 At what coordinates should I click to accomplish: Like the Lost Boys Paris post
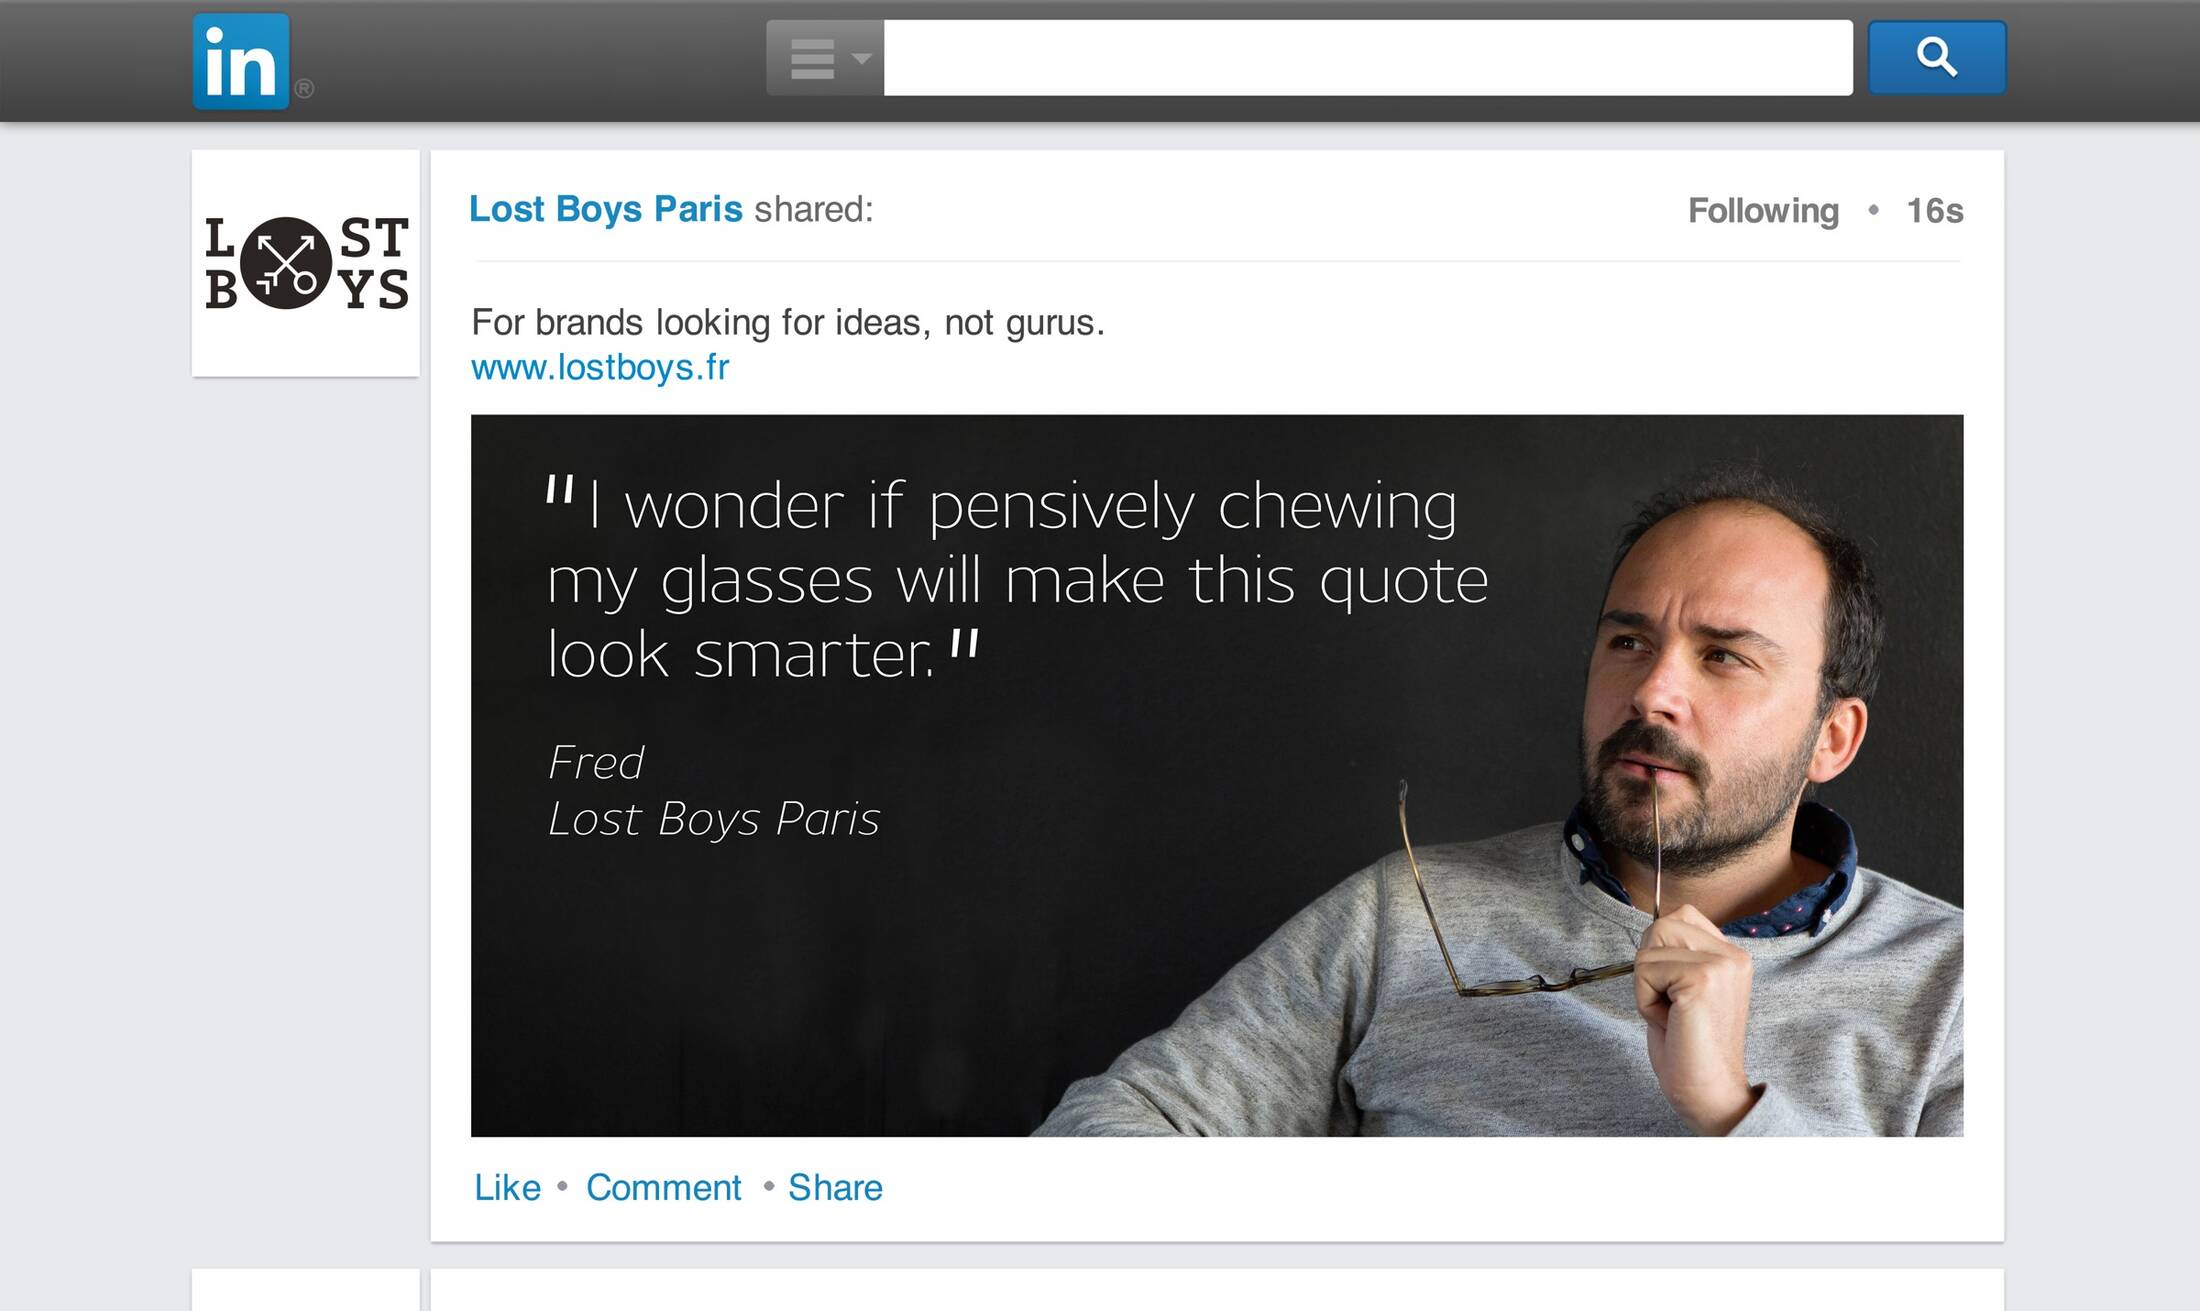(x=507, y=1187)
